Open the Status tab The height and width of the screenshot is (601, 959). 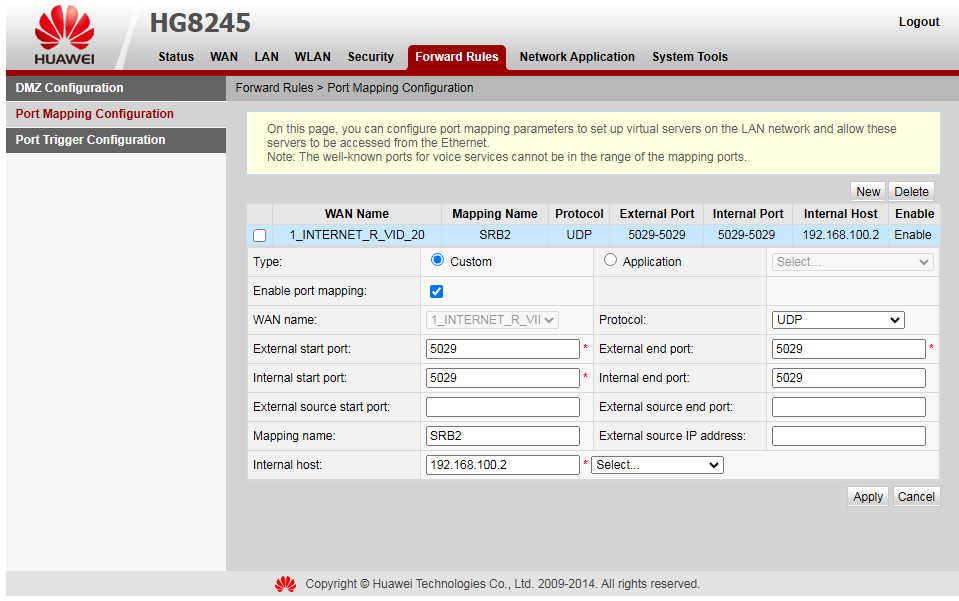point(176,57)
